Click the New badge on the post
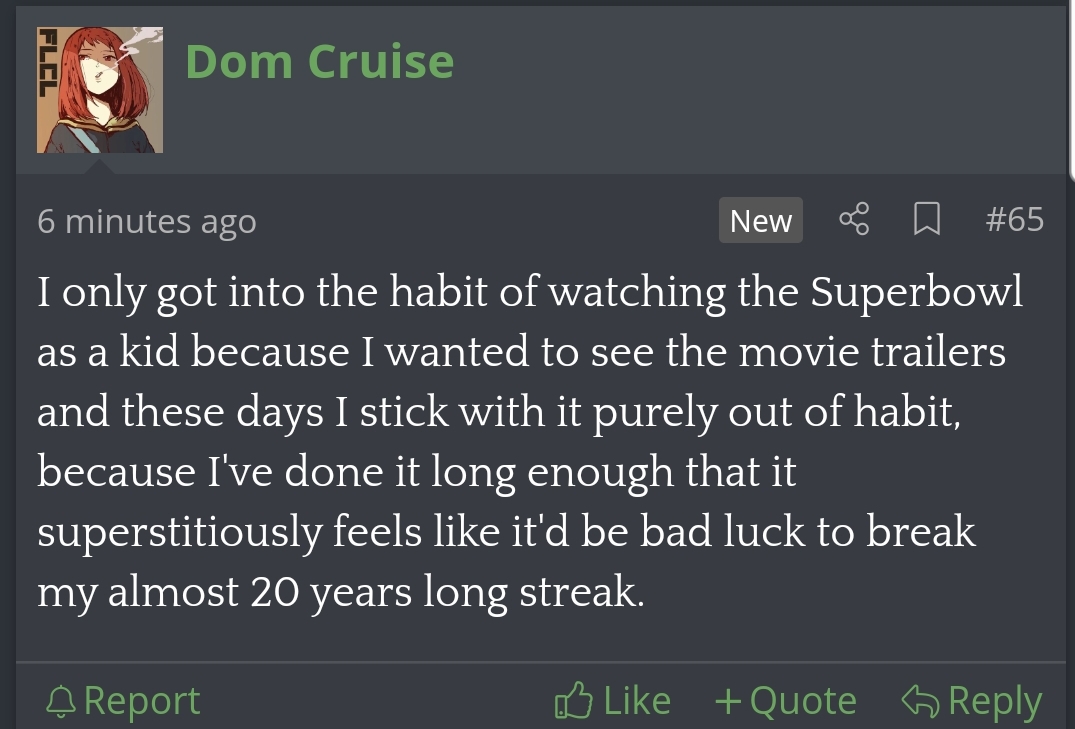Image resolution: width=1075 pixels, height=729 pixels. point(760,220)
